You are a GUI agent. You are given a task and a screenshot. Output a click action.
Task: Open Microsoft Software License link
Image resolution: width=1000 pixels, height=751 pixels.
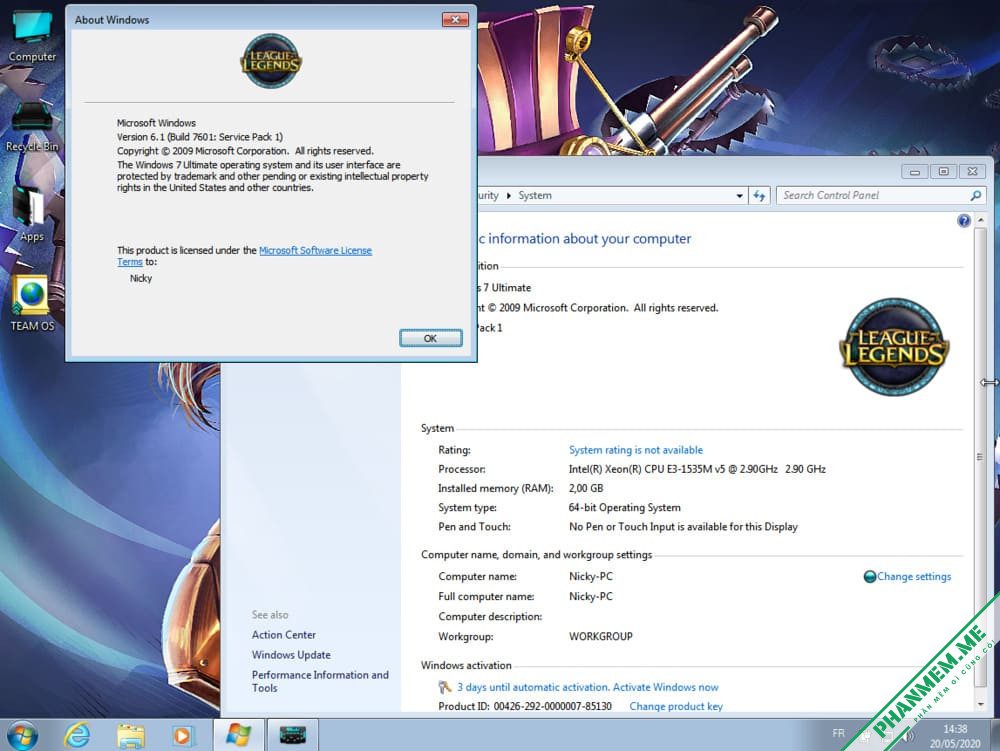pos(315,251)
